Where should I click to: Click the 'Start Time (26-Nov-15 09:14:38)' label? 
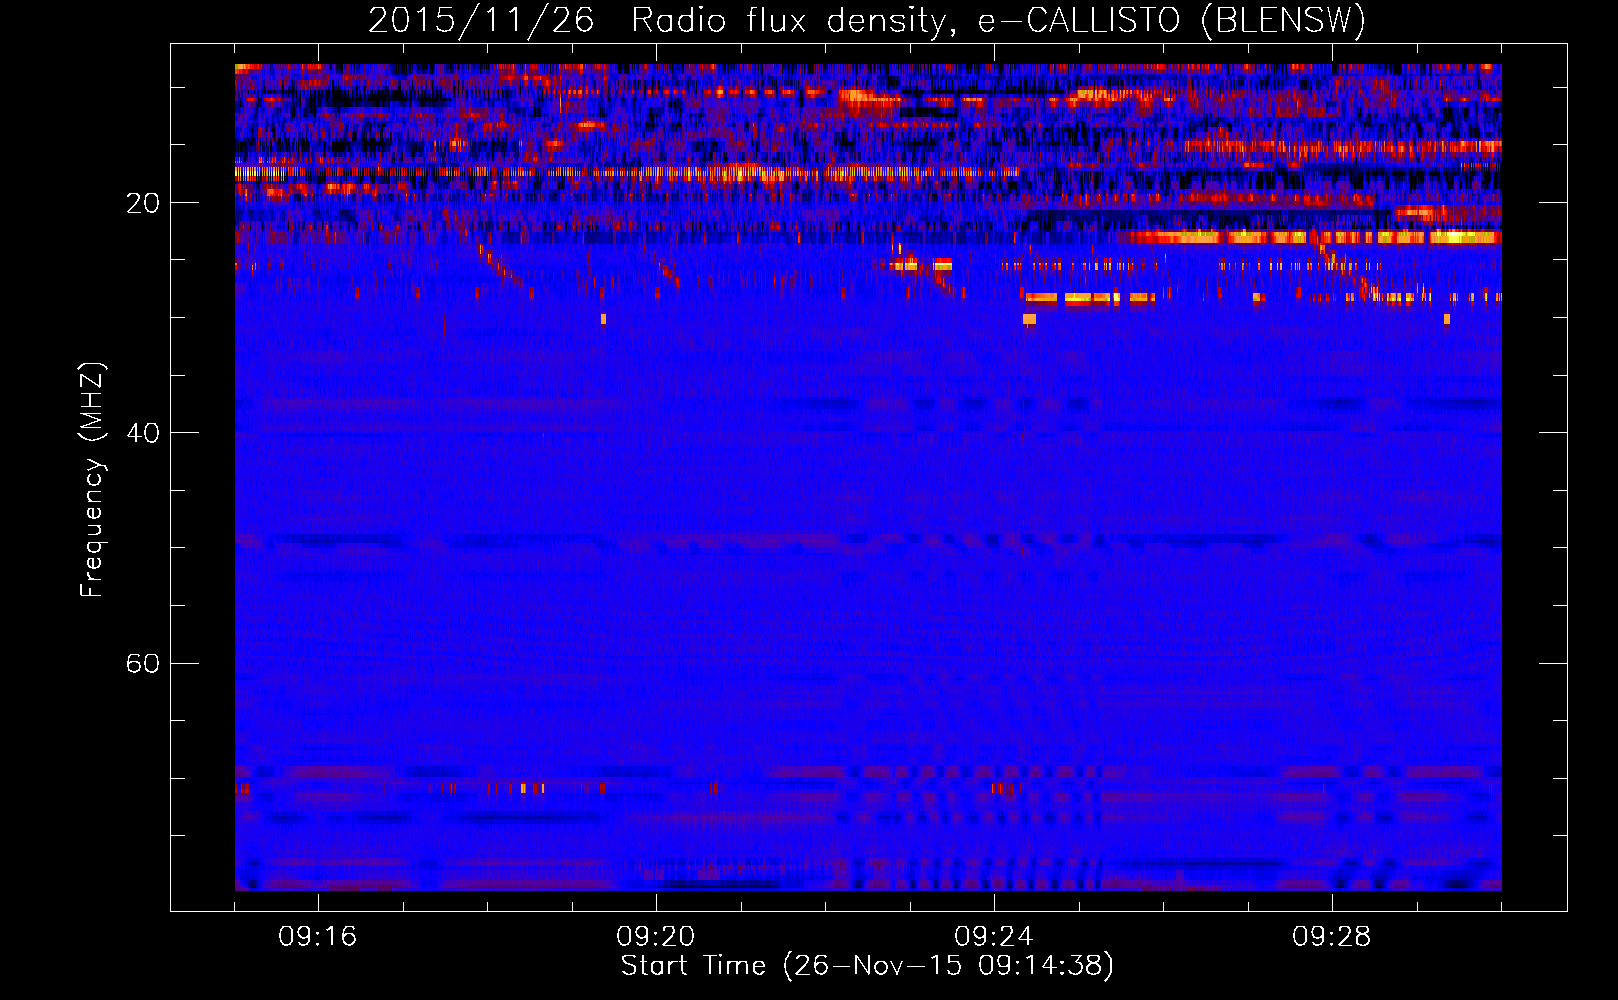(867, 966)
